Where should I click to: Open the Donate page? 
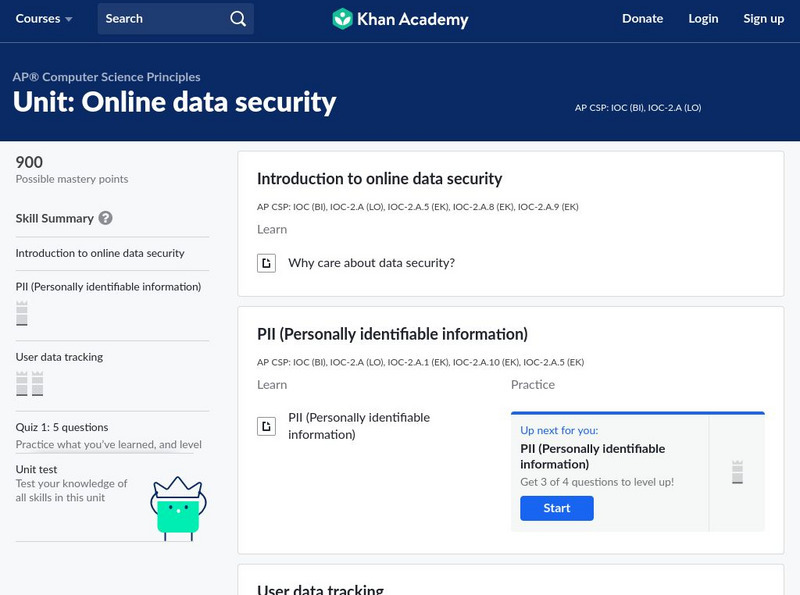(x=642, y=19)
